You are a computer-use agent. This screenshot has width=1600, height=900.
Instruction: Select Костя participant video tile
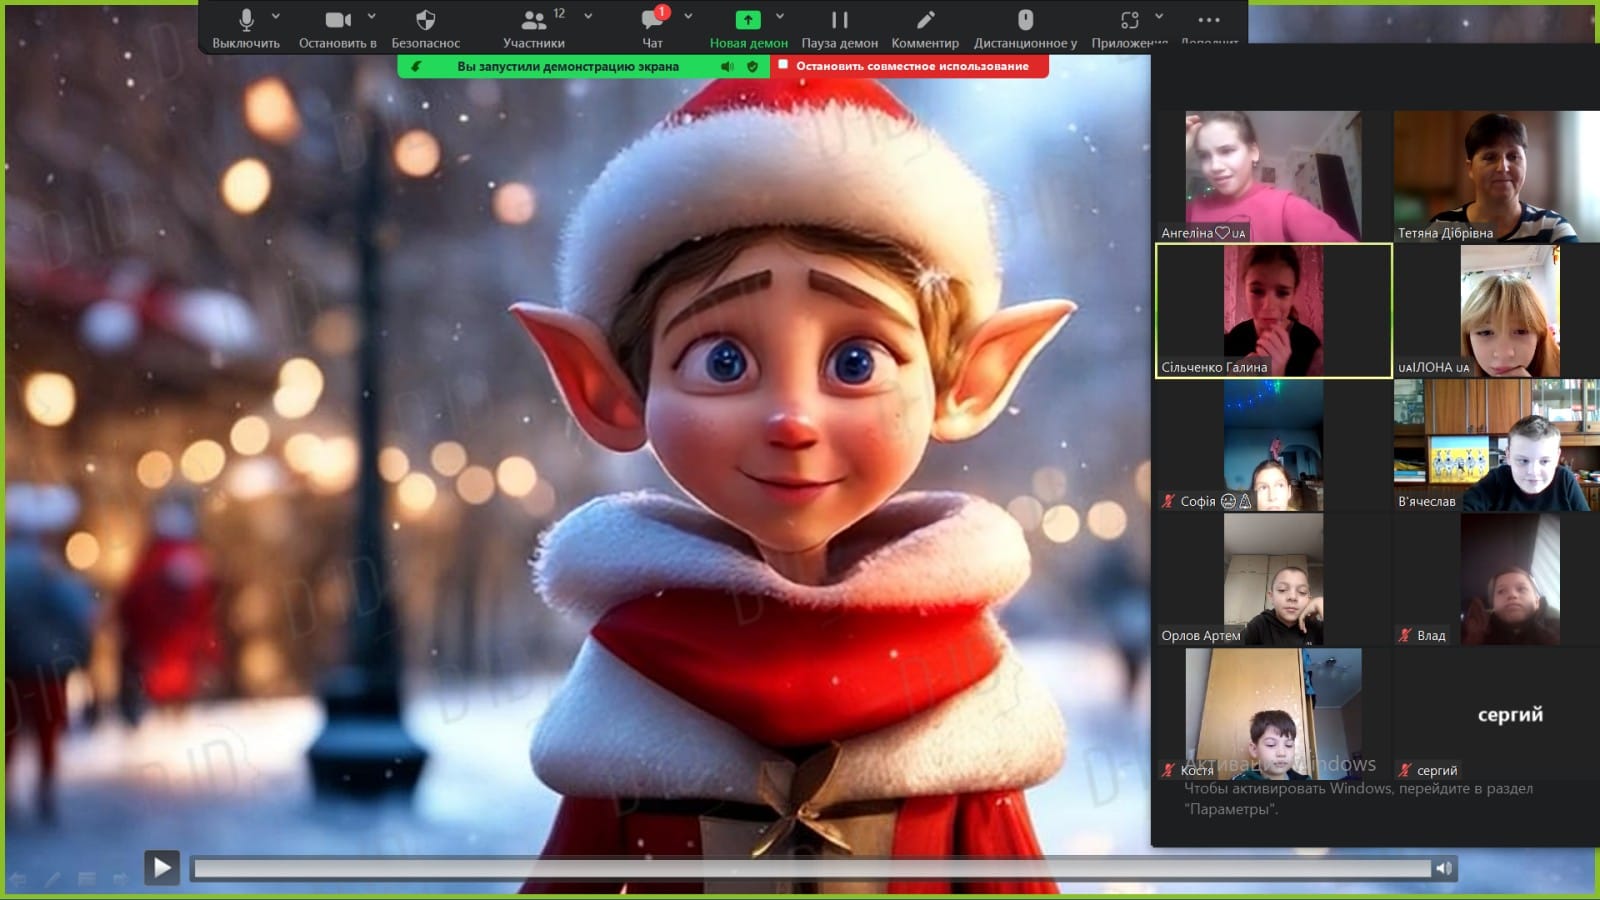[x=1273, y=714]
